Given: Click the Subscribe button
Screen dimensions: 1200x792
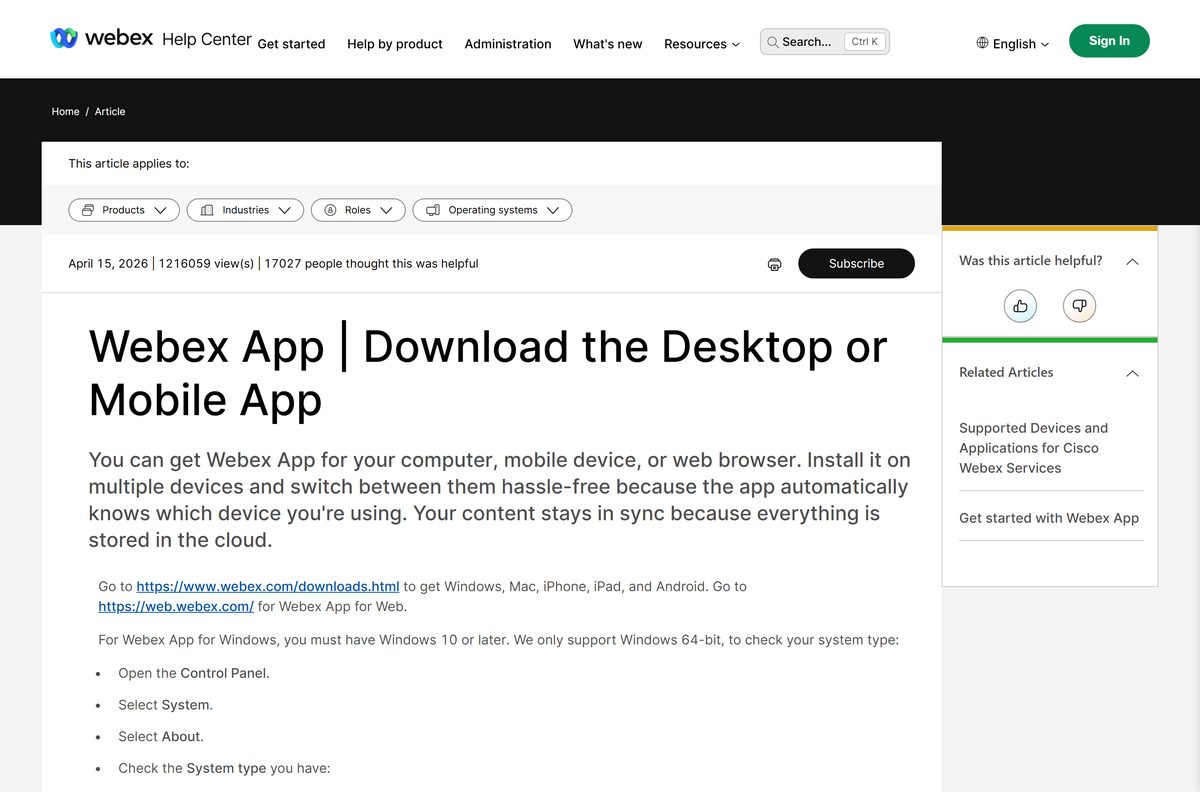Looking at the screenshot, I should point(856,263).
